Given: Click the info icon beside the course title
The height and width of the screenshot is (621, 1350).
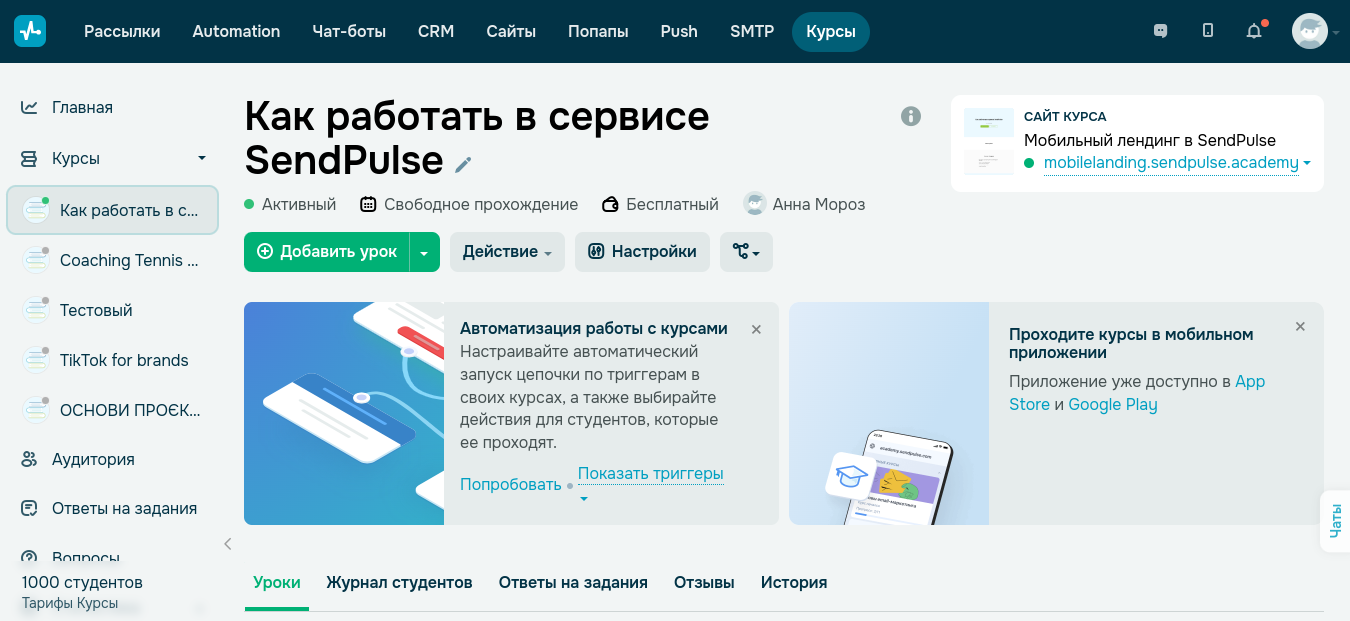Looking at the screenshot, I should click(911, 116).
